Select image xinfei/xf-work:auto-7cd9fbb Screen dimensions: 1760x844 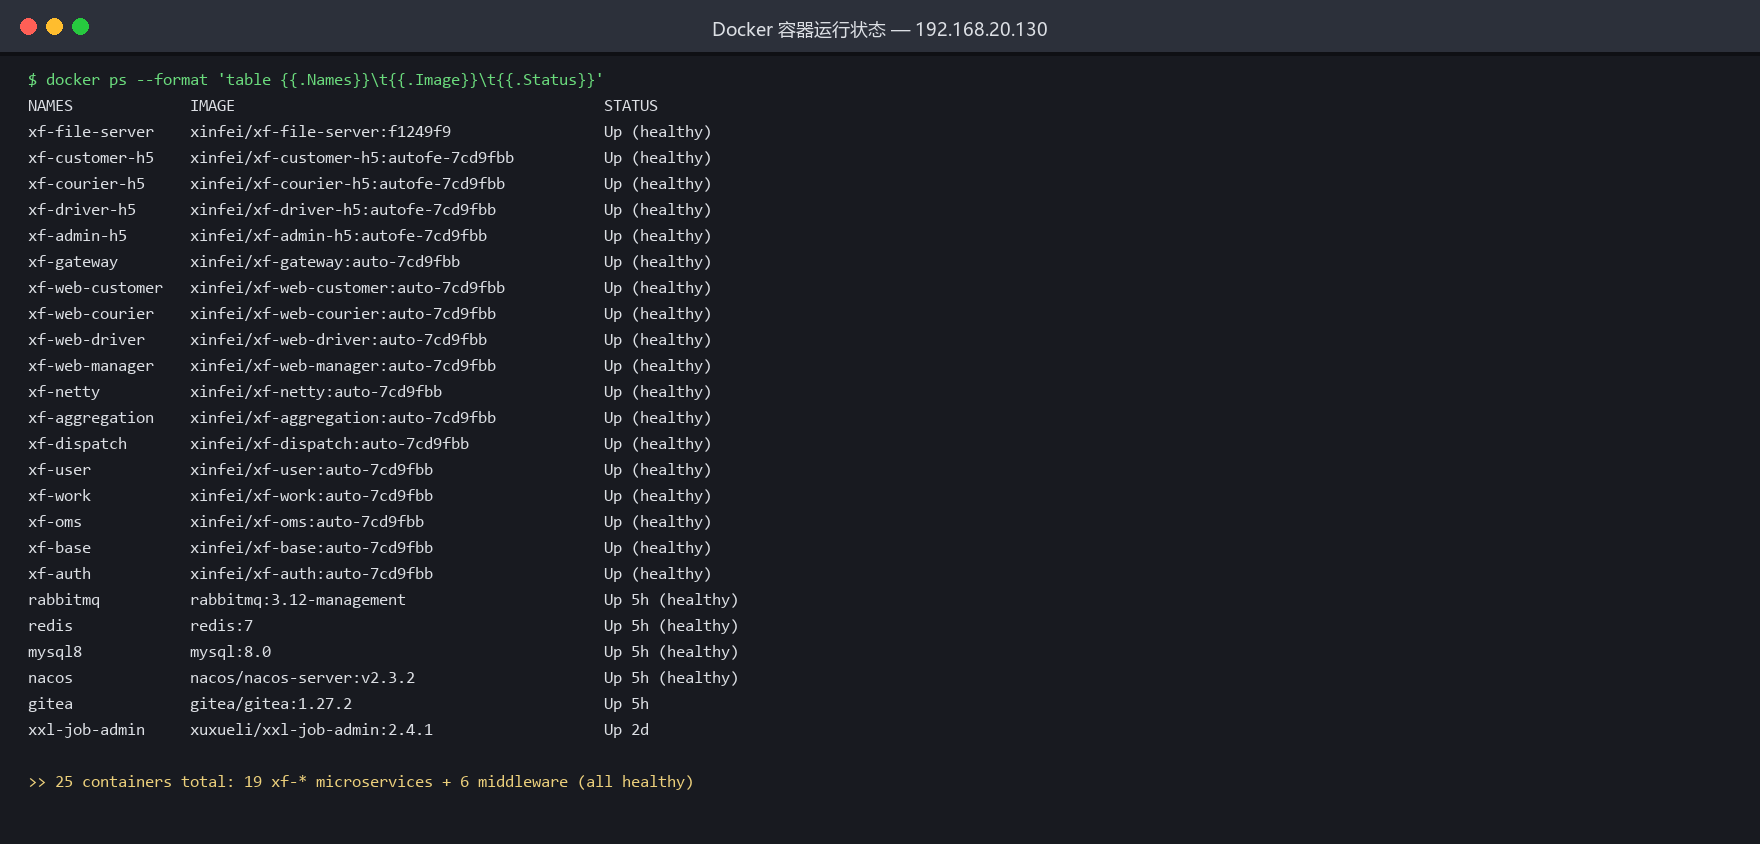coord(312,496)
